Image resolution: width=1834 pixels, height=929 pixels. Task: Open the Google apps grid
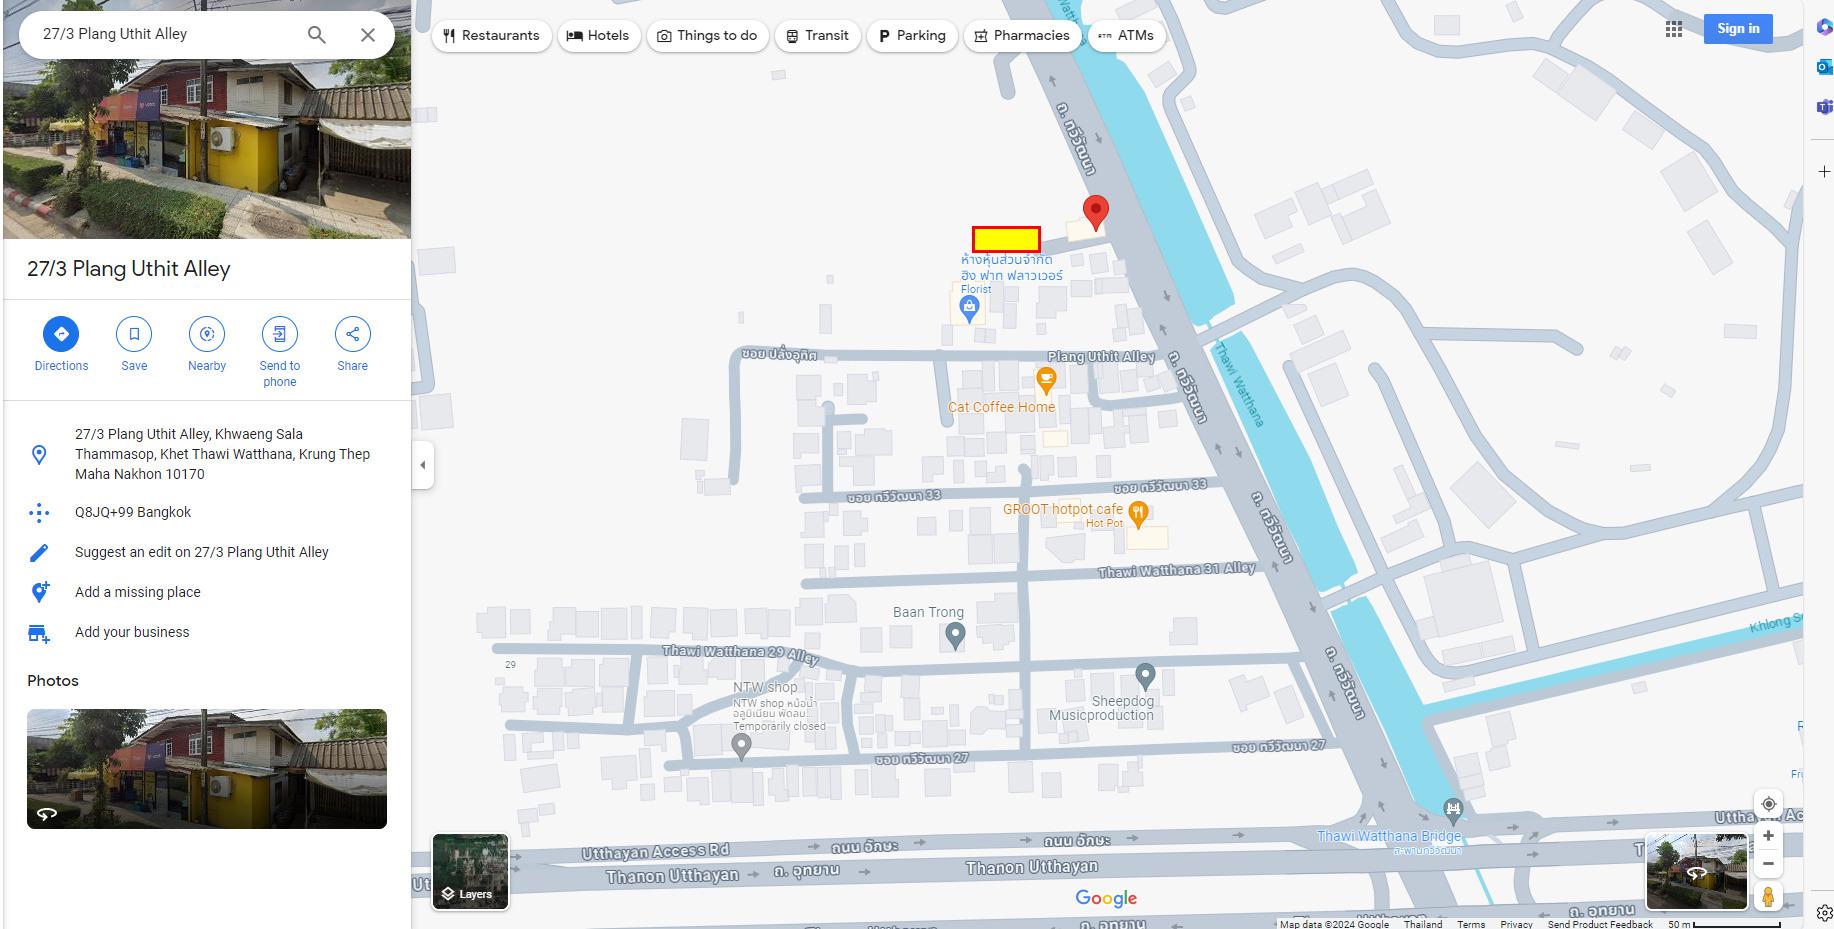tap(1674, 29)
